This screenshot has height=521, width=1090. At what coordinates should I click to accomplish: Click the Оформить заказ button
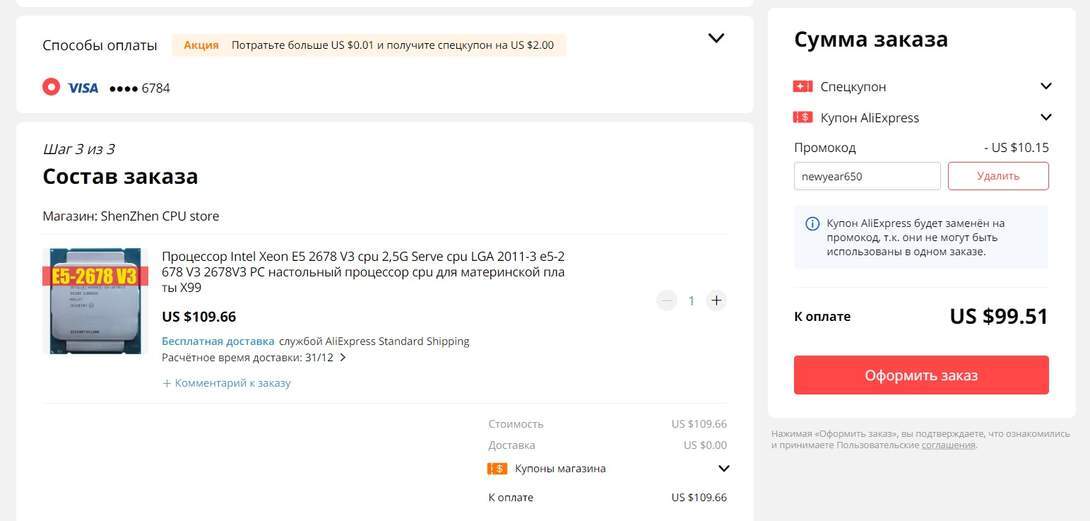[921, 375]
